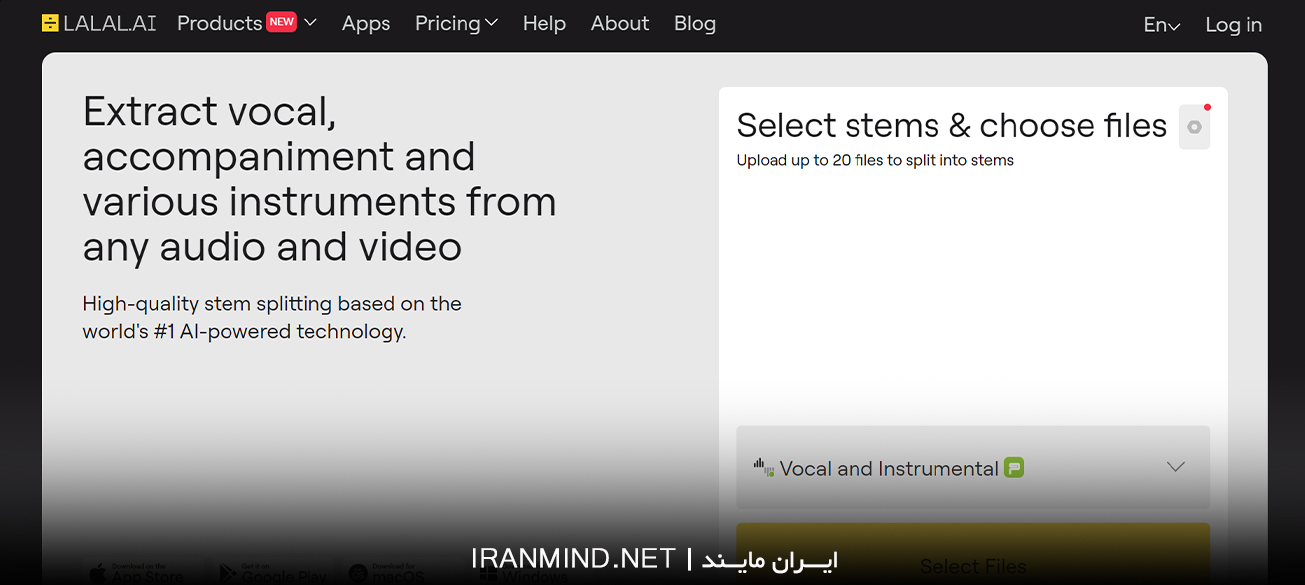
Task: Open the Help menu item
Action: pos(544,23)
